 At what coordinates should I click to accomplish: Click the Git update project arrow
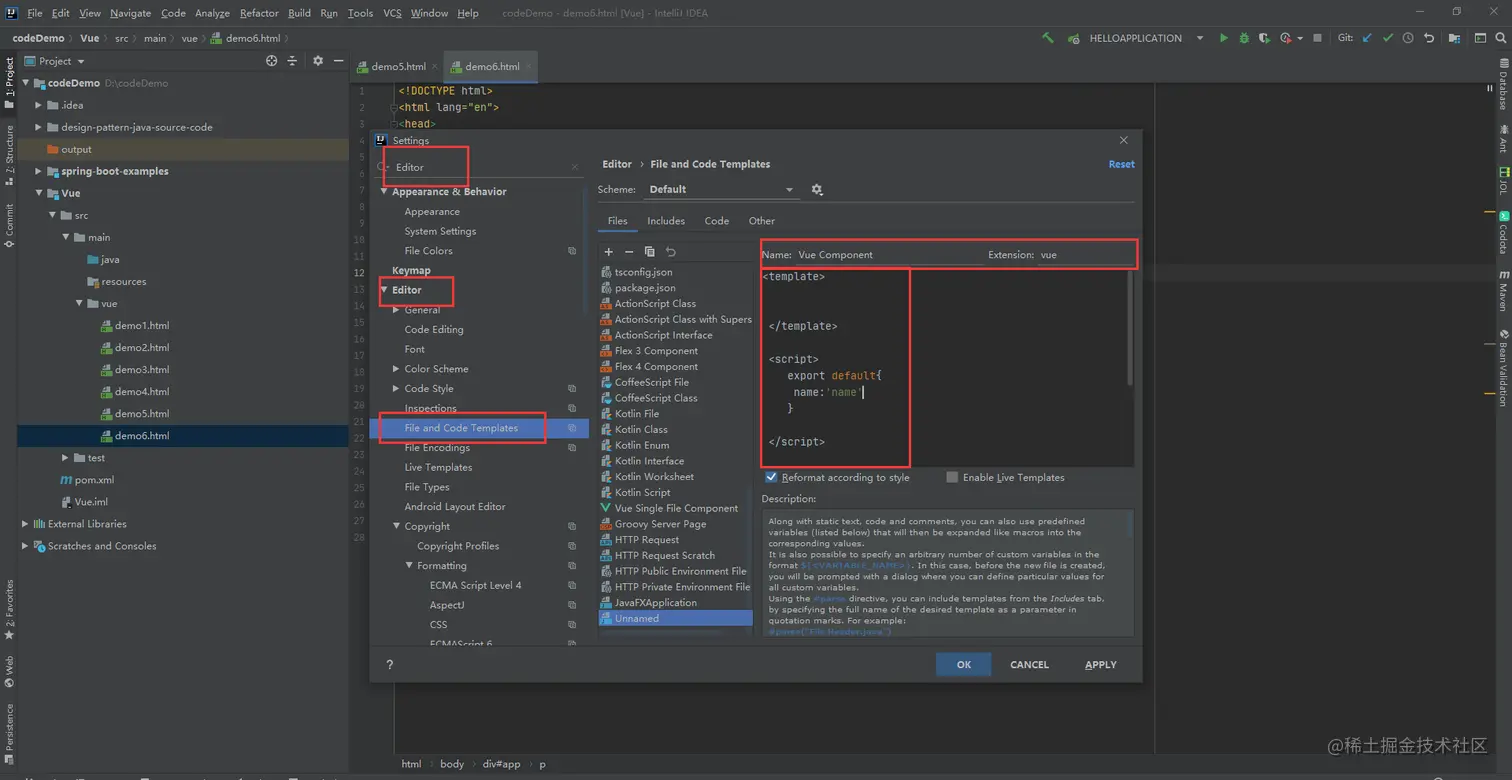1367,38
